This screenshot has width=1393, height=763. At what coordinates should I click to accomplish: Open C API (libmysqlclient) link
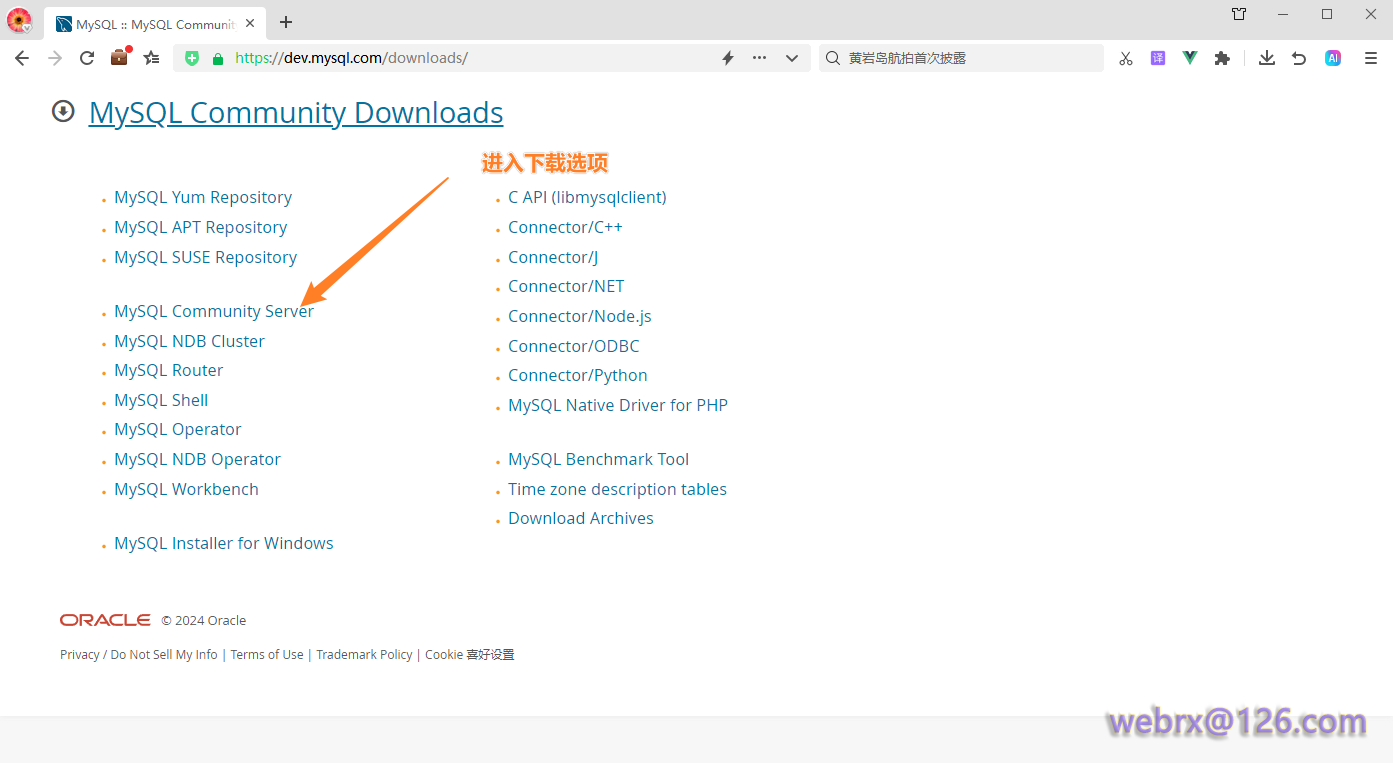tap(587, 198)
